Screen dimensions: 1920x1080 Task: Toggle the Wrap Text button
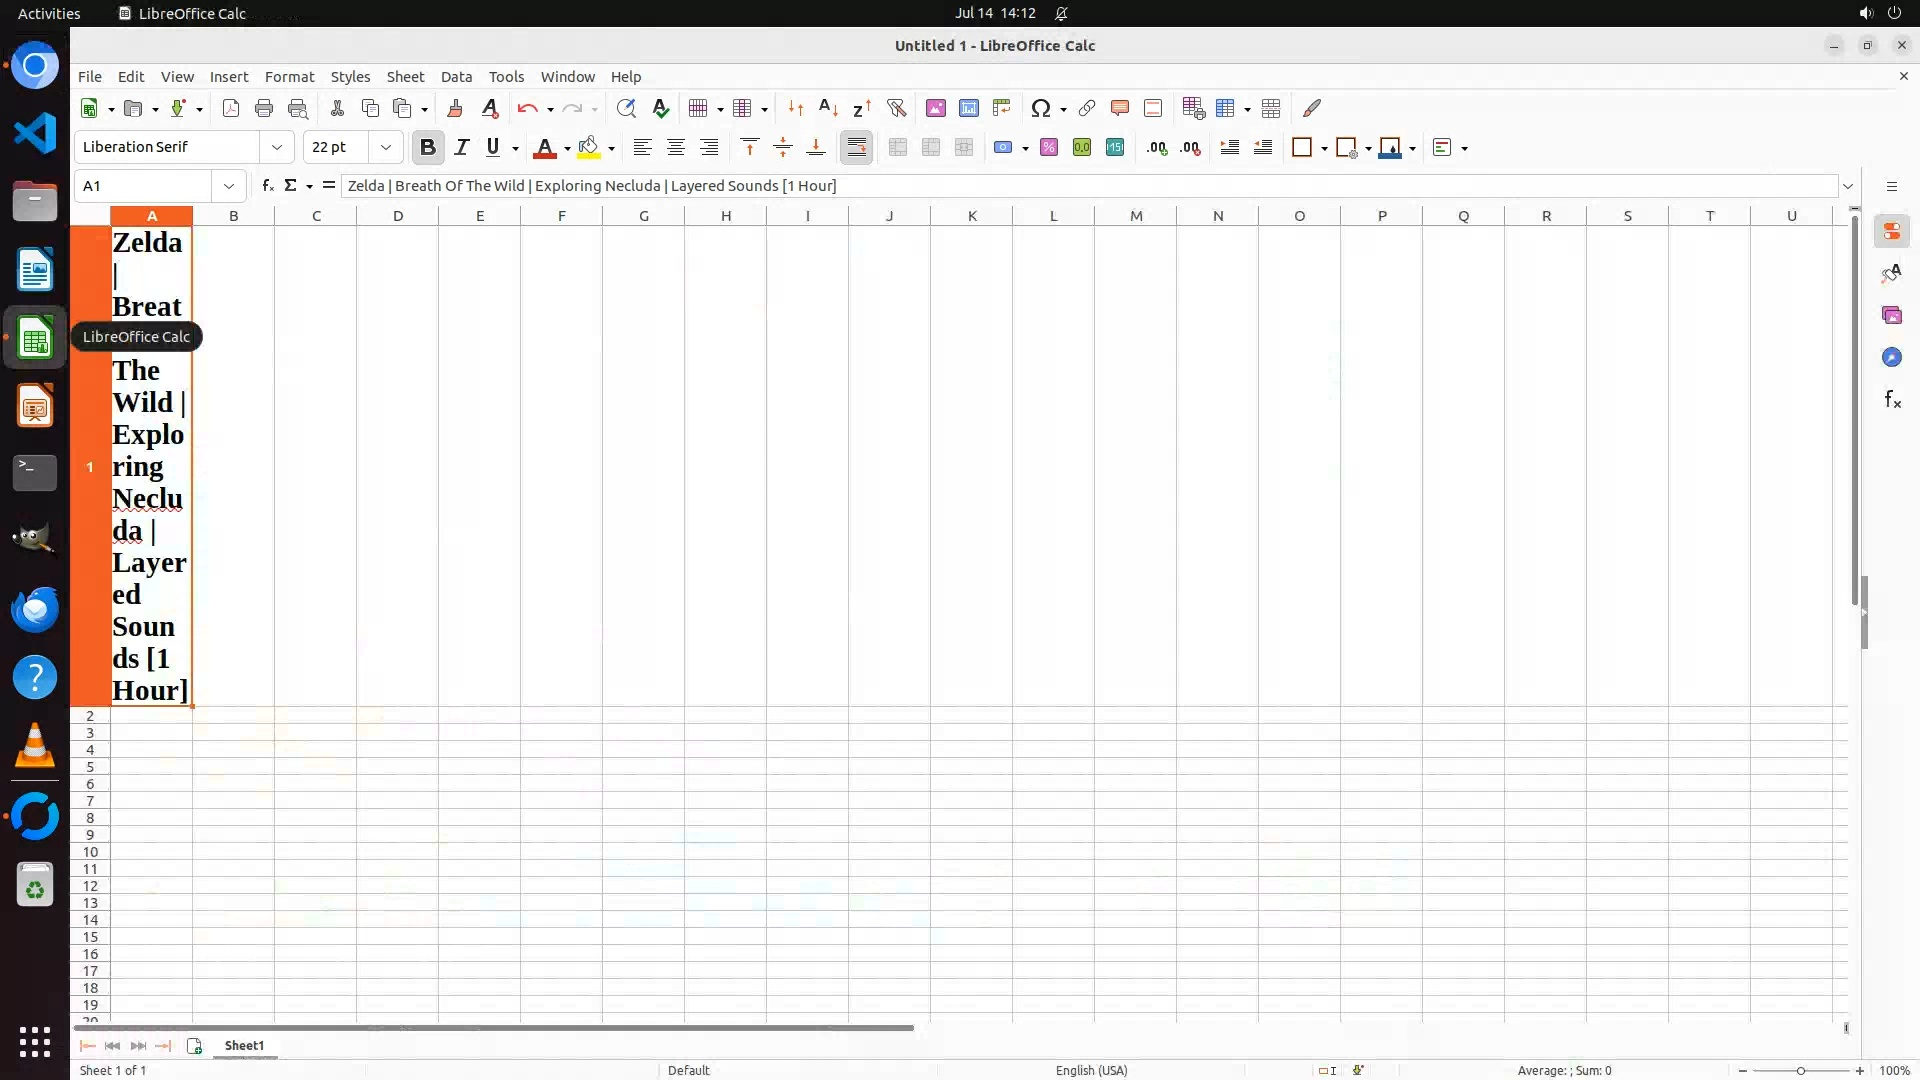(857, 147)
